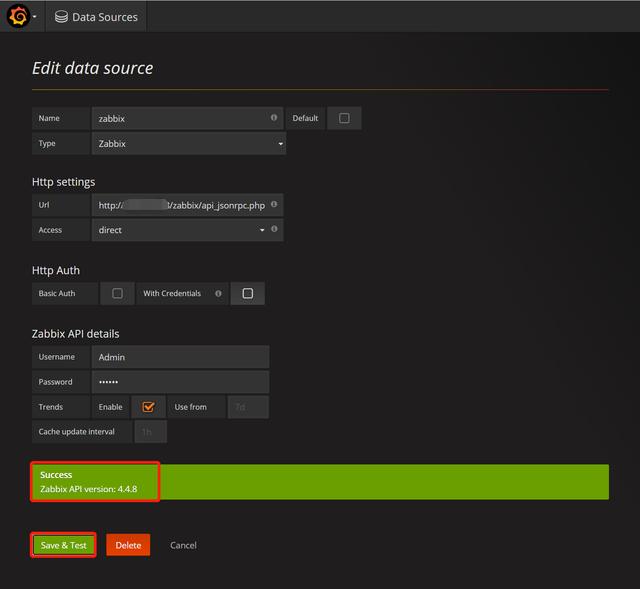The width and height of the screenshot is (640, 589).
Task: Click the Data Sources database icon
Action: click(61, 17)
